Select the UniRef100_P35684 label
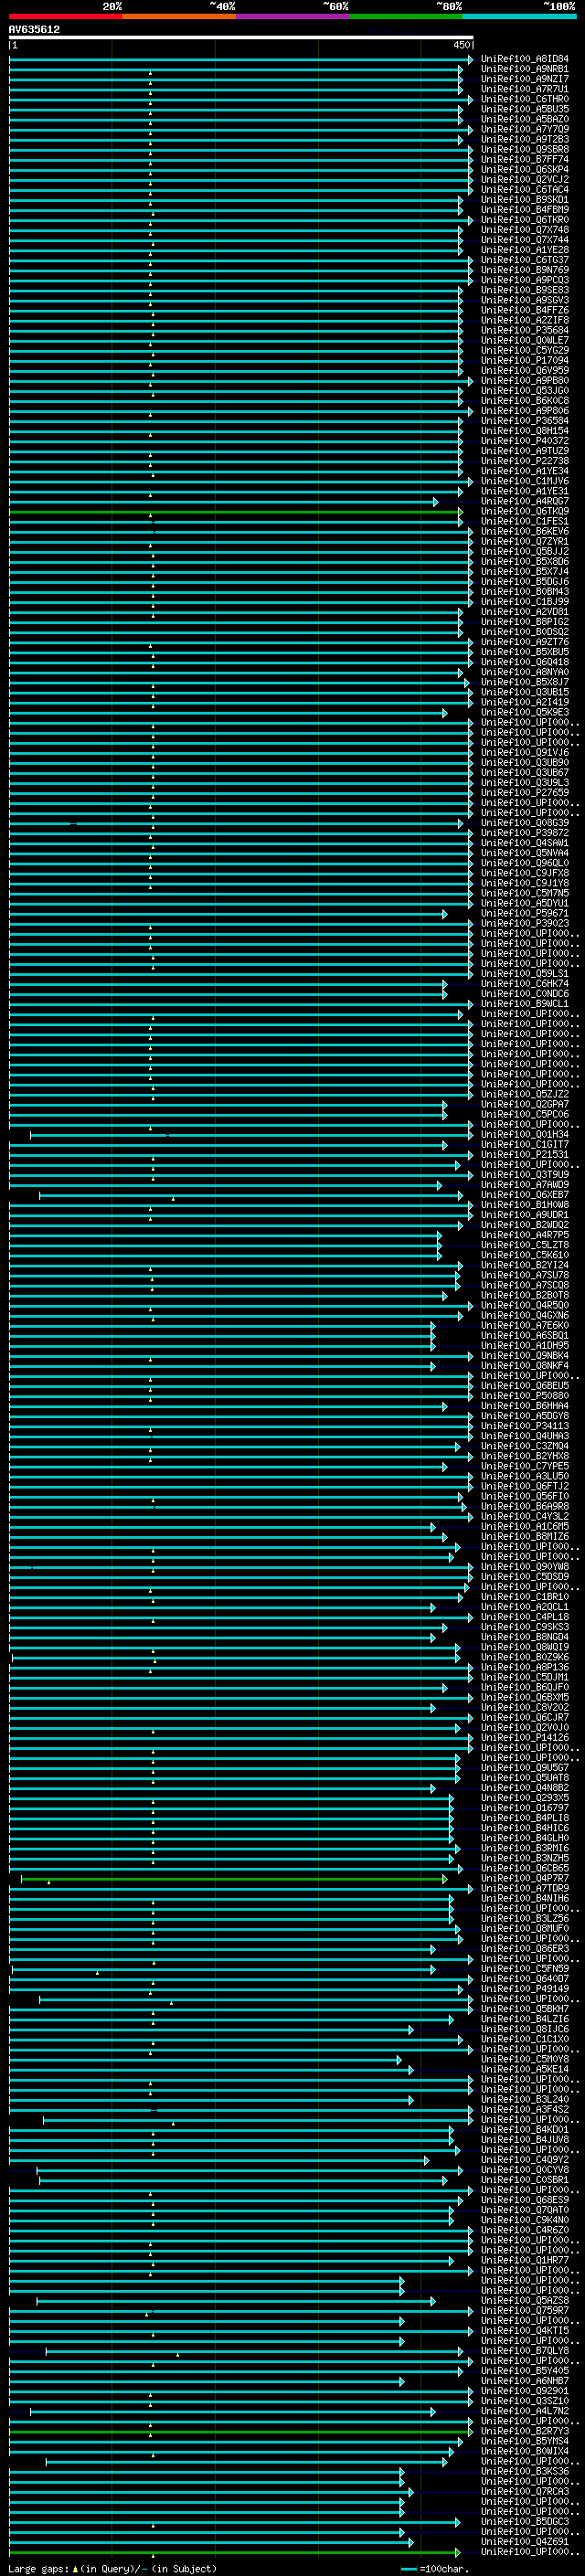 [525, 330]
